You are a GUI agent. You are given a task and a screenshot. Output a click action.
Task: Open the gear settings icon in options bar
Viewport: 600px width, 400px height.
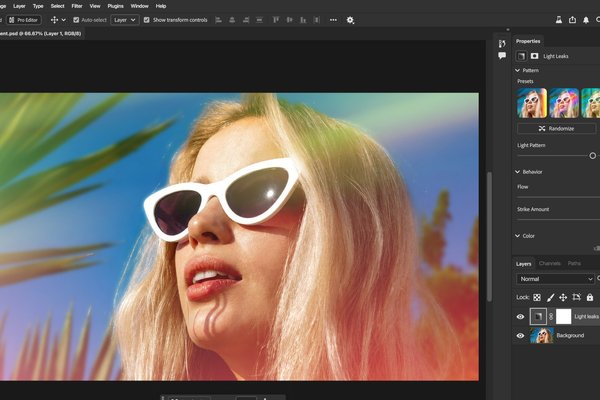point(350,20)
